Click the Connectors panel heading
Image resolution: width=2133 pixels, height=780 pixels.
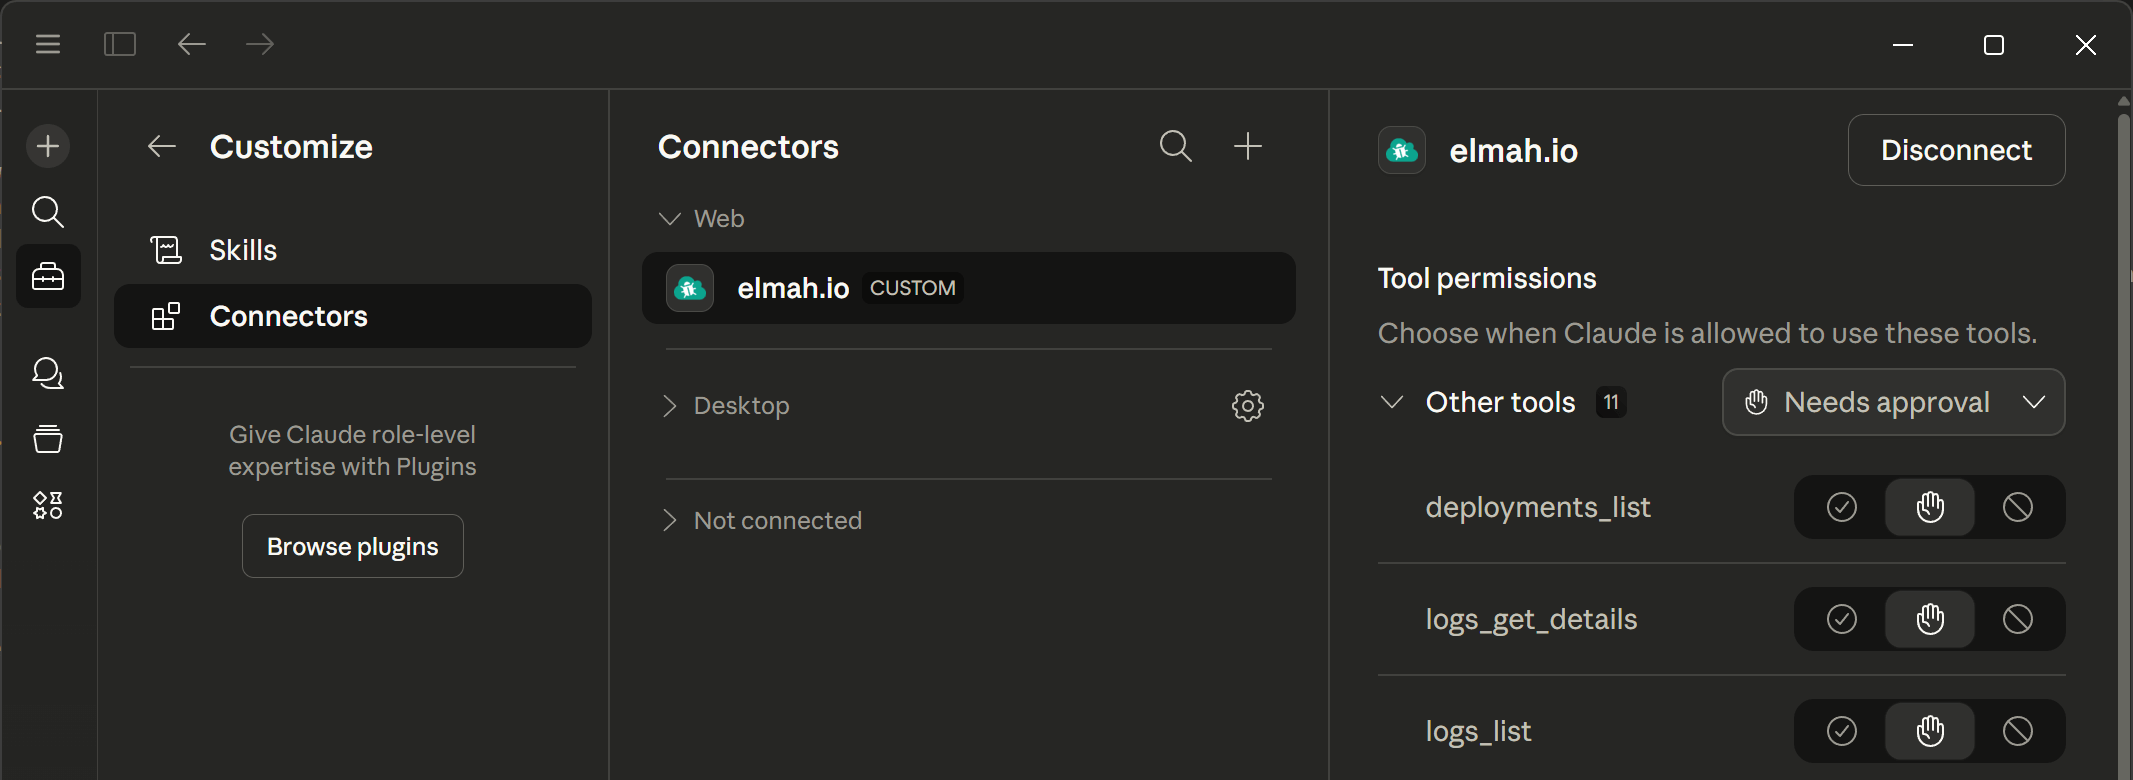(748, 147)
